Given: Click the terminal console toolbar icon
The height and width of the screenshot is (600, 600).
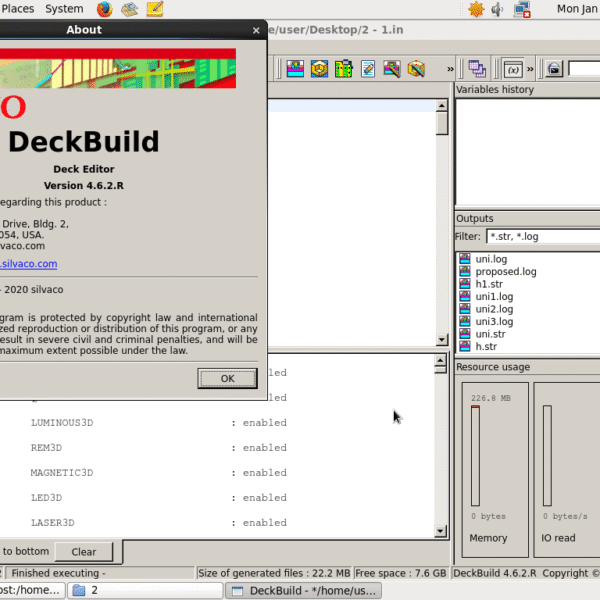Looking at the screenshot, I should 554,69.
